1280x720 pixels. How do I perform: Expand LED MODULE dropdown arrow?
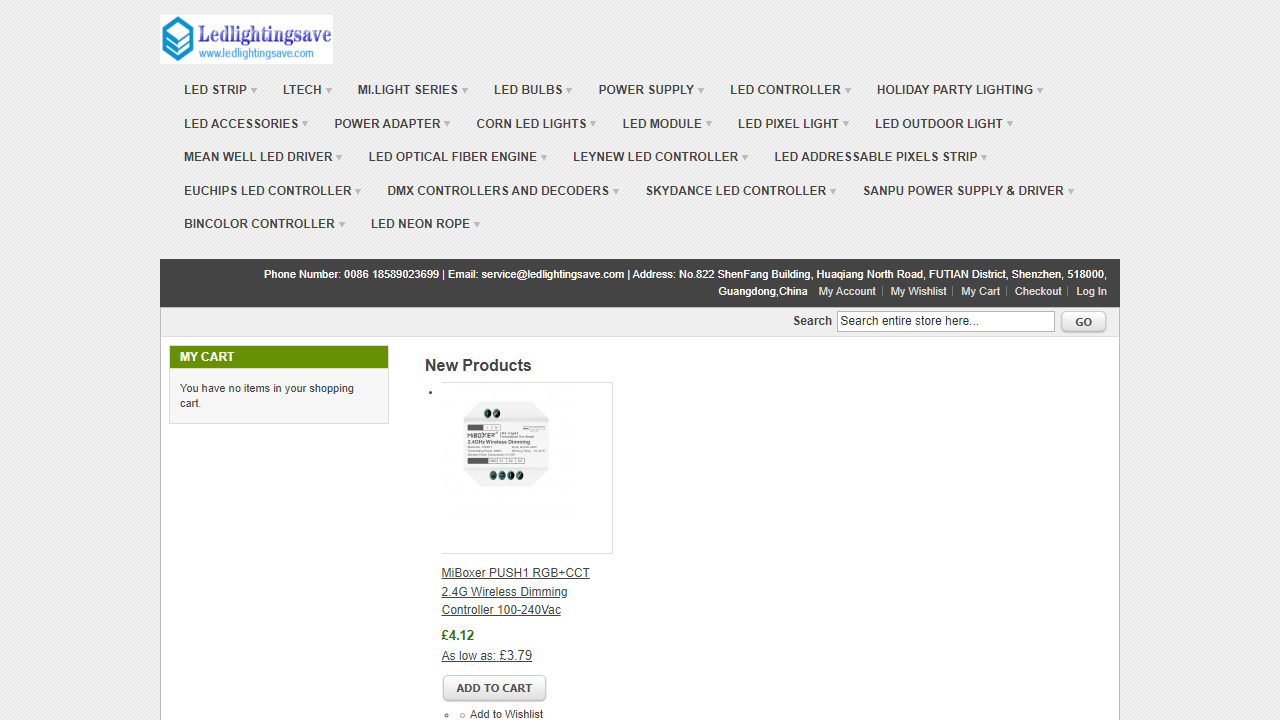[709, 125]
